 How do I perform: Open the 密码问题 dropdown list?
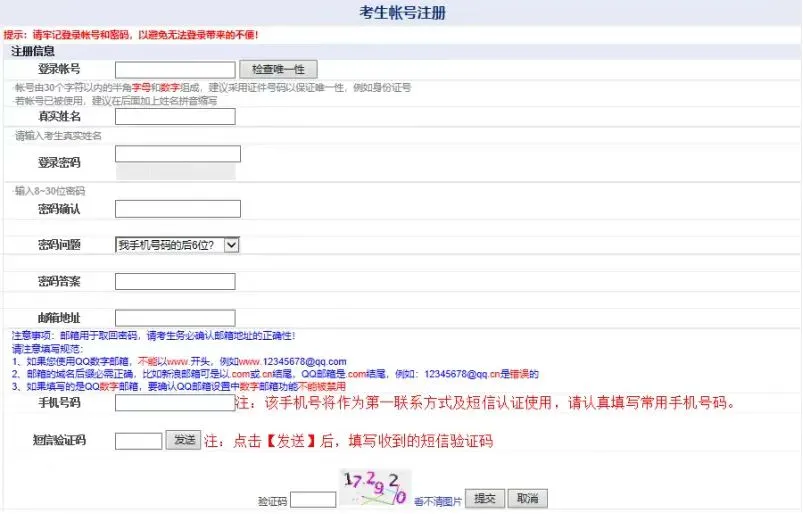(x=178, y=244)
